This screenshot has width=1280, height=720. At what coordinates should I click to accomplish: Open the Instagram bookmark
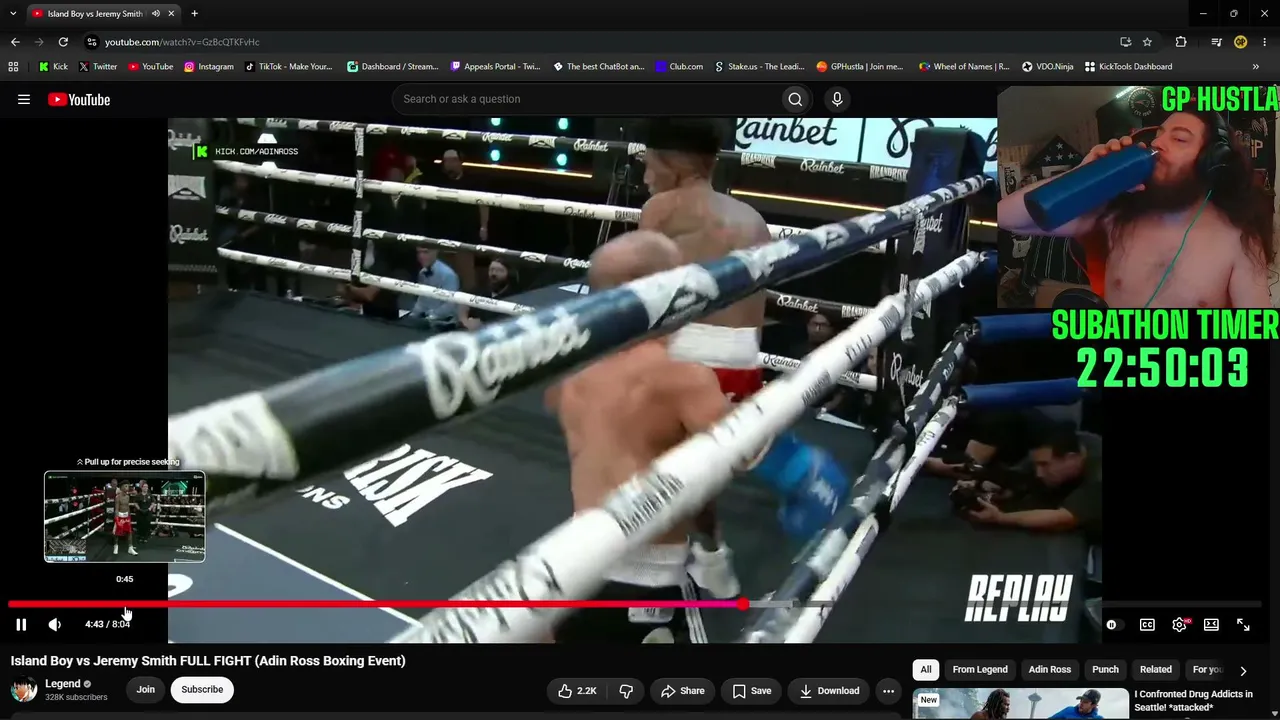pyautogui.click(x=209, y=67)
